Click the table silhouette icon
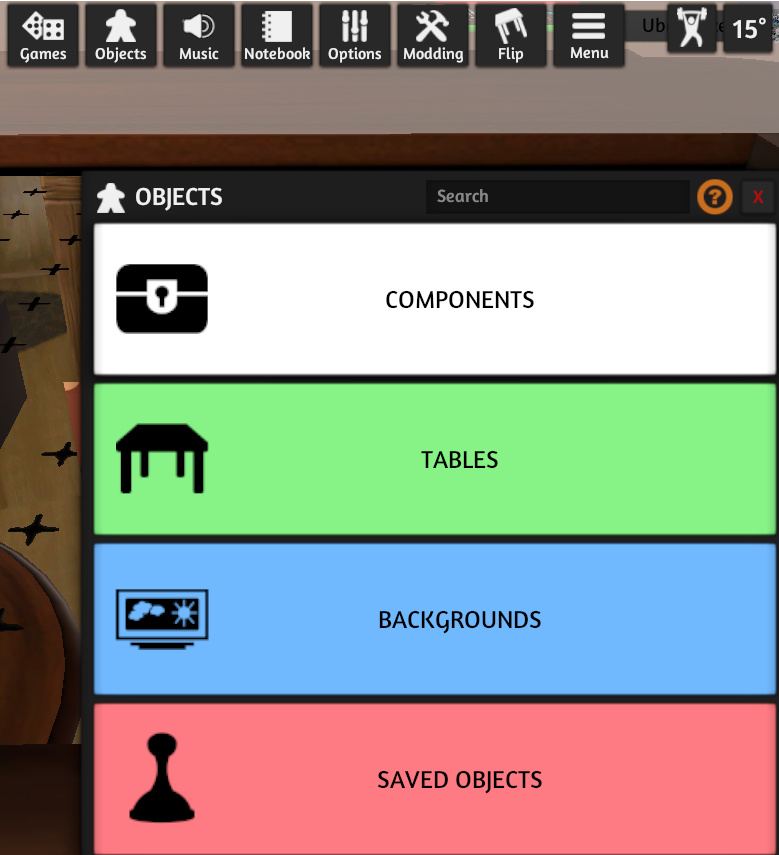 click(162, 459)
